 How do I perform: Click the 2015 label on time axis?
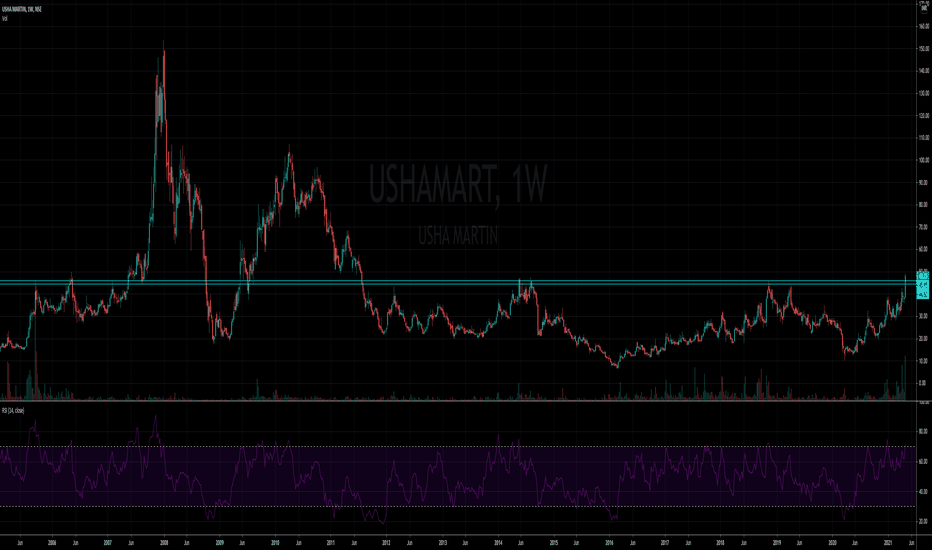(553, 542)
